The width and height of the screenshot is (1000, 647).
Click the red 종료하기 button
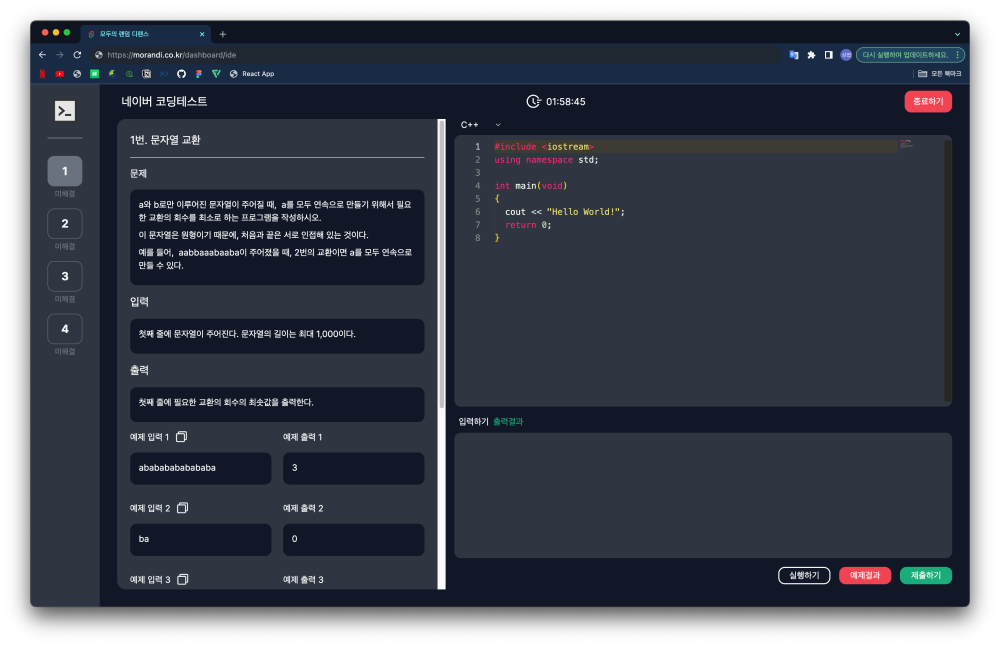coord(927,101)
